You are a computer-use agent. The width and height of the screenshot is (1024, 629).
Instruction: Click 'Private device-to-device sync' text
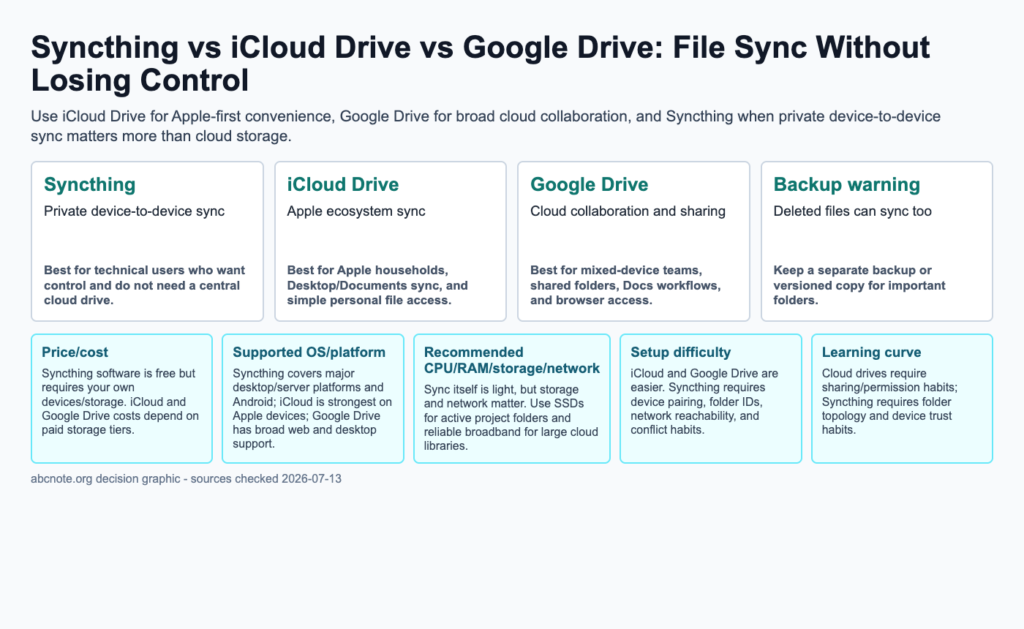pos(134,211)
